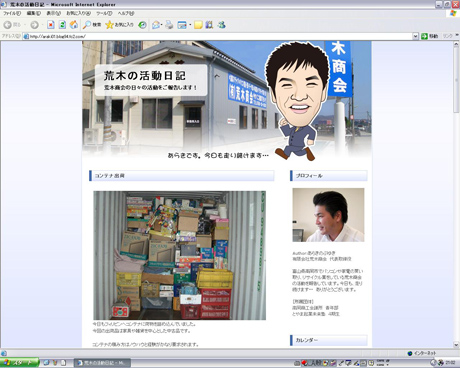
Task: Click the container cargo photo
Action: click(180, 255)
